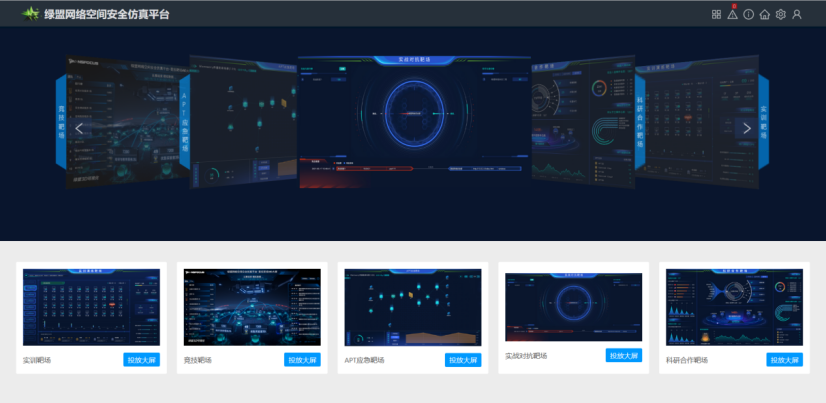826x403 pixels.
Task: Click 投放大屏 button for APT应急靶场
Action: (463, 360)
